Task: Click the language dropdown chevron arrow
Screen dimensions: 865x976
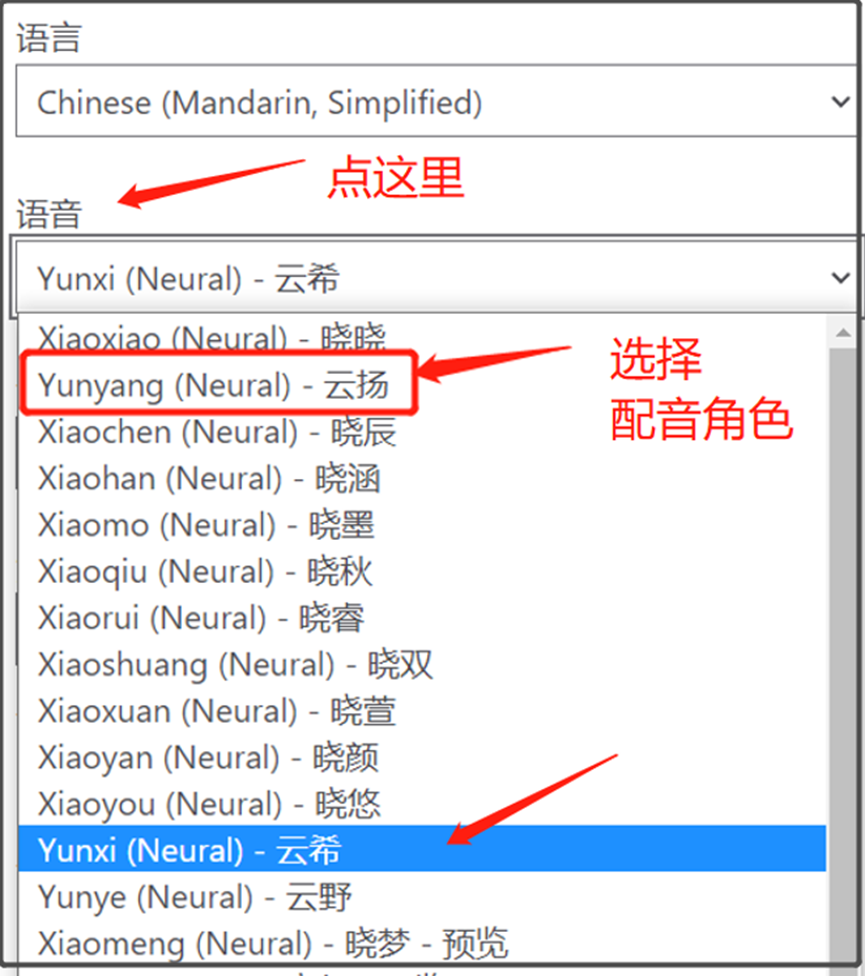Action: click(841, 101)
